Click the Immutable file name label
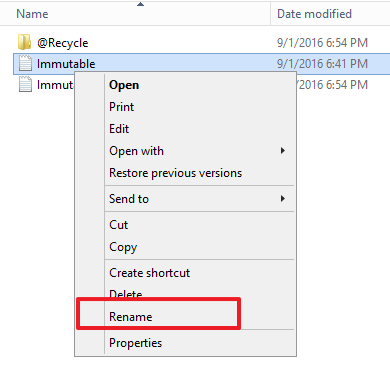390x371 pixels. pyautogui.click(x=66, y=64)
